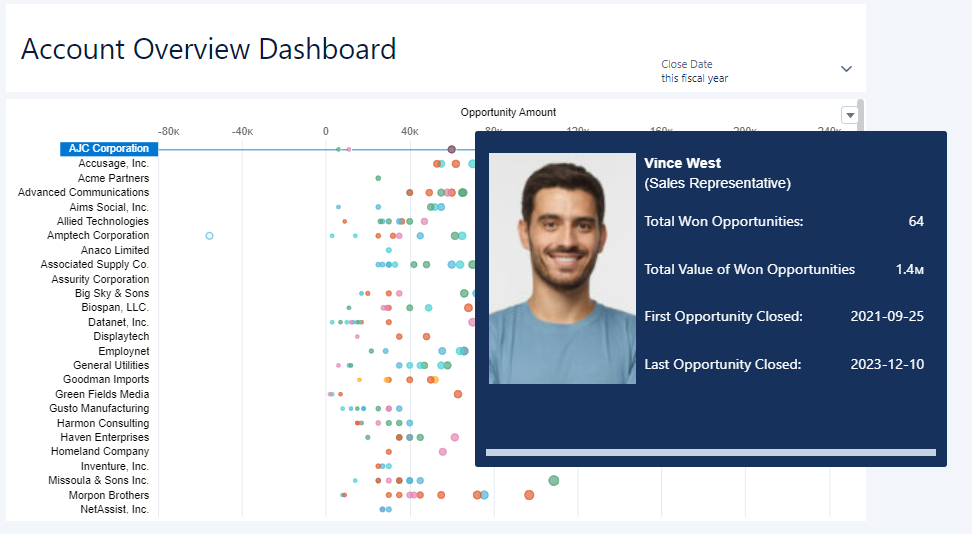Click the orange dot in Green Fields Media row
Screen dimensions: 972x534
(458, 394)
